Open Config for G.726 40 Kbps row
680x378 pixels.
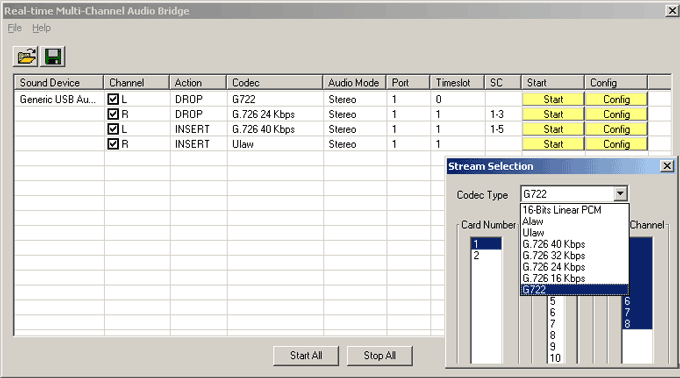(x=616, y=129)
